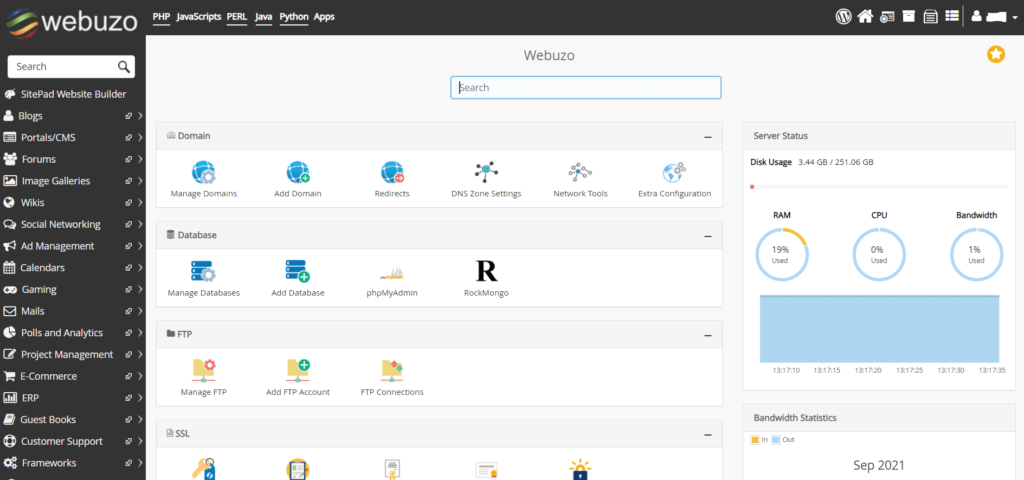Select the PHP tab

tap(161, 17)
